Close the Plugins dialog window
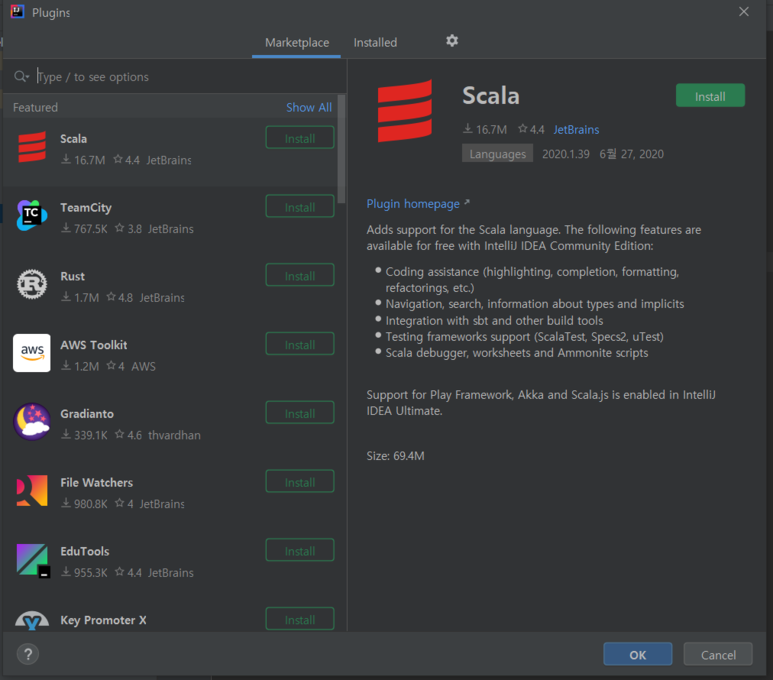 pyautogui.click(x=743, y=11)
